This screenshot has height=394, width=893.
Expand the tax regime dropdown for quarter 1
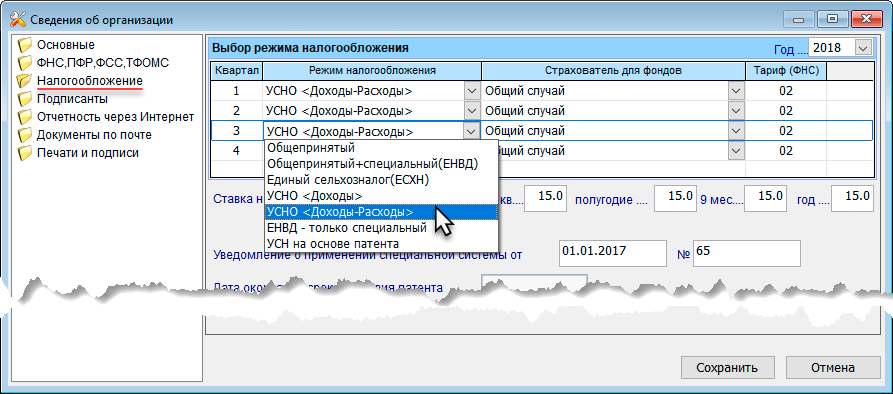(x=472, y=91)
